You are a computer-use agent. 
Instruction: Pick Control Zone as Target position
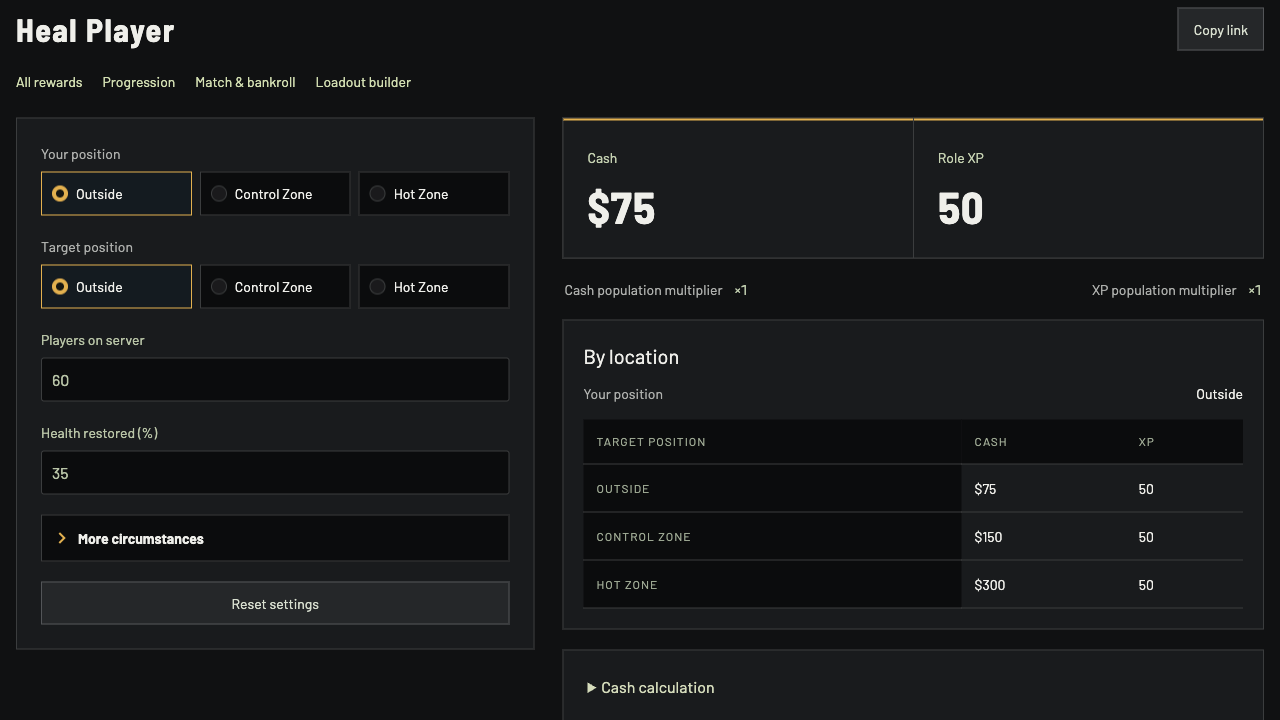coord(275,287)
